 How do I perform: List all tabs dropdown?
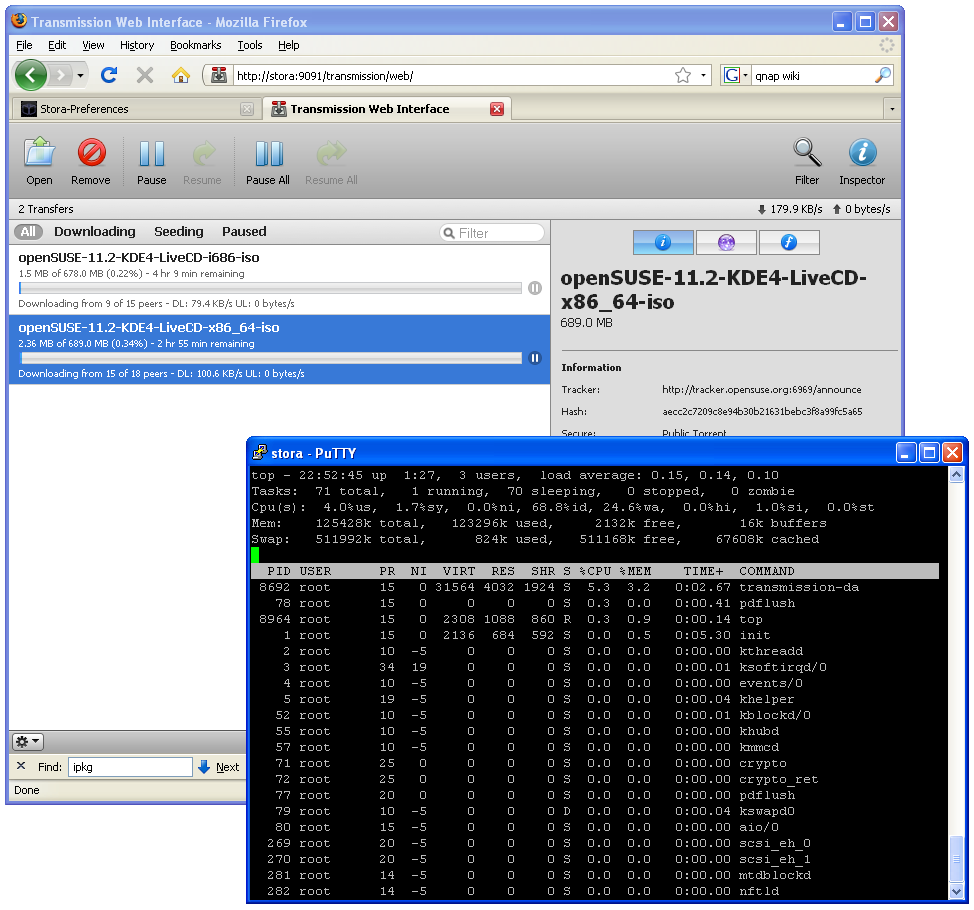point(892,109)
